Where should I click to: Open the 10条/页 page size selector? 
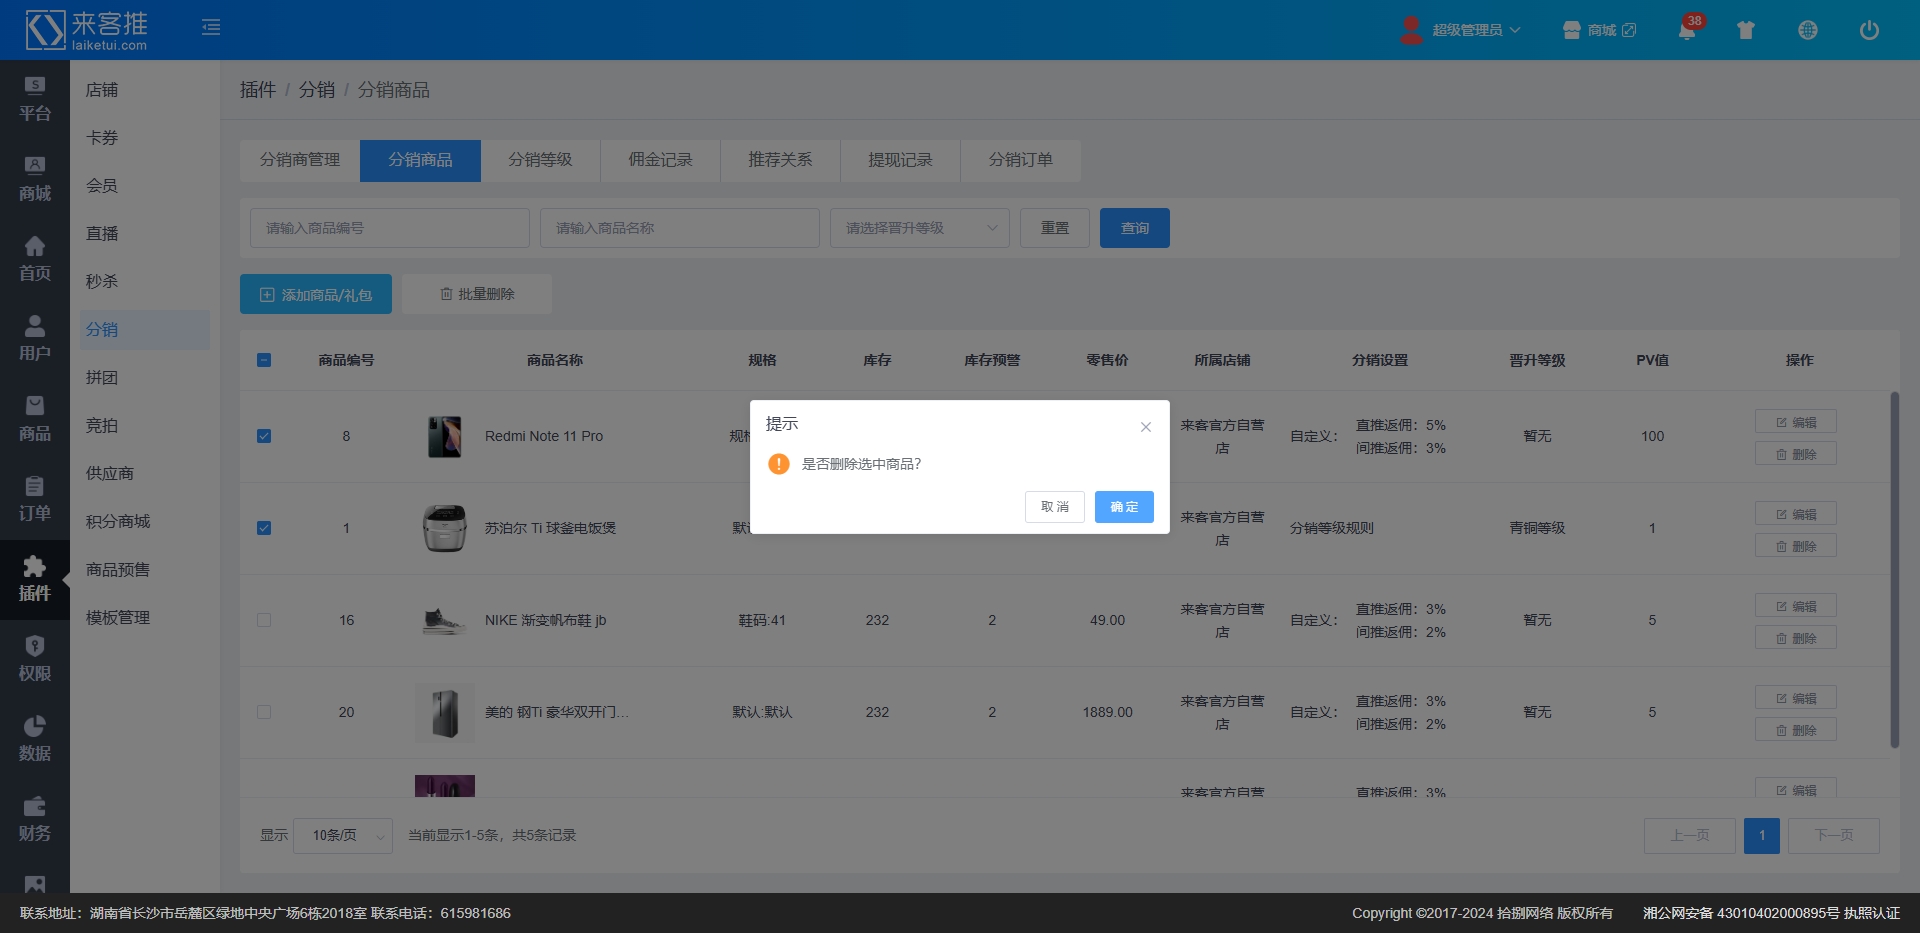point(343,835)
